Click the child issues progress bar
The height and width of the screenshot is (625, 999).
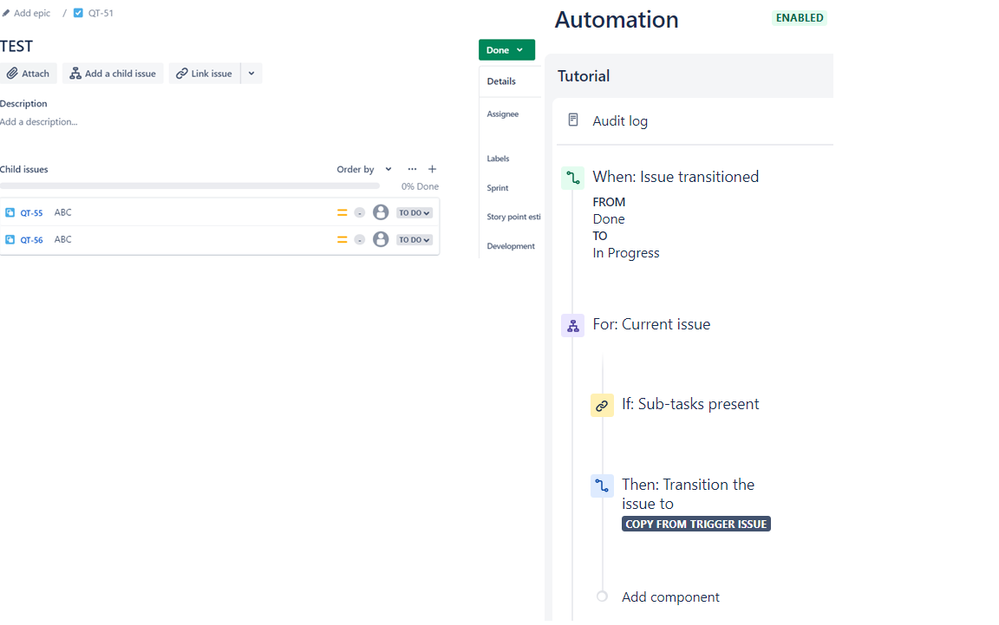(x=190, y=186)
